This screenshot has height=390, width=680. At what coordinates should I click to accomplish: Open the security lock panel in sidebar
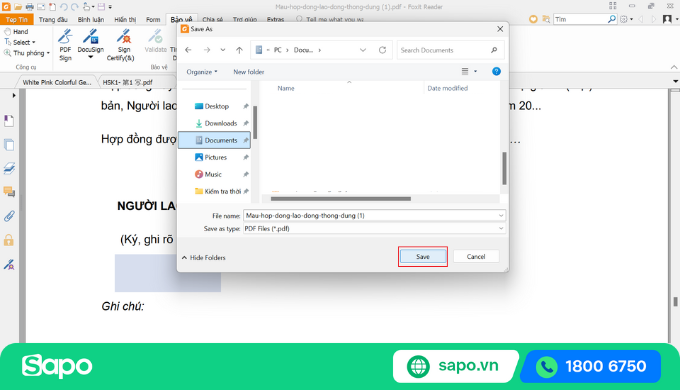[9, 240]
